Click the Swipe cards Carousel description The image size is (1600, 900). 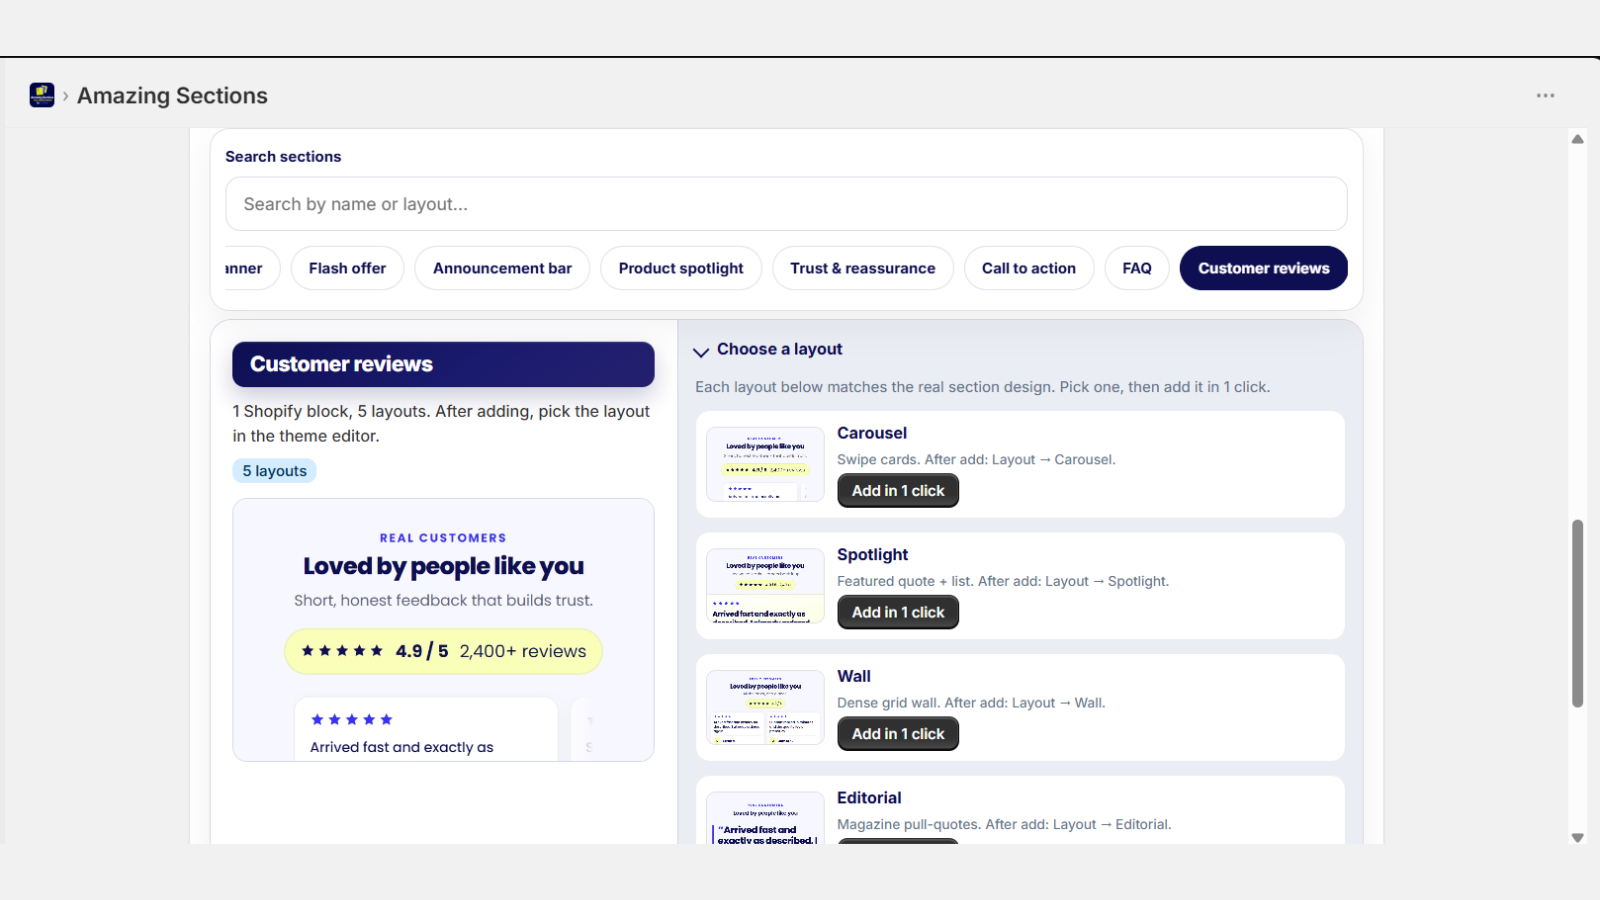pos(976,460)
